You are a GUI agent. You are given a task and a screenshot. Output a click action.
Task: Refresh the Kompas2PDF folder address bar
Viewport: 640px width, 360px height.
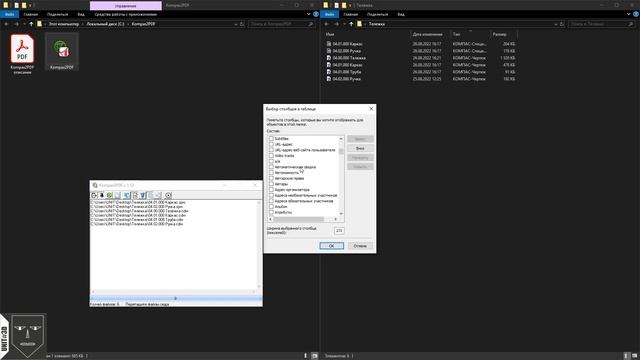click(242, 24)
